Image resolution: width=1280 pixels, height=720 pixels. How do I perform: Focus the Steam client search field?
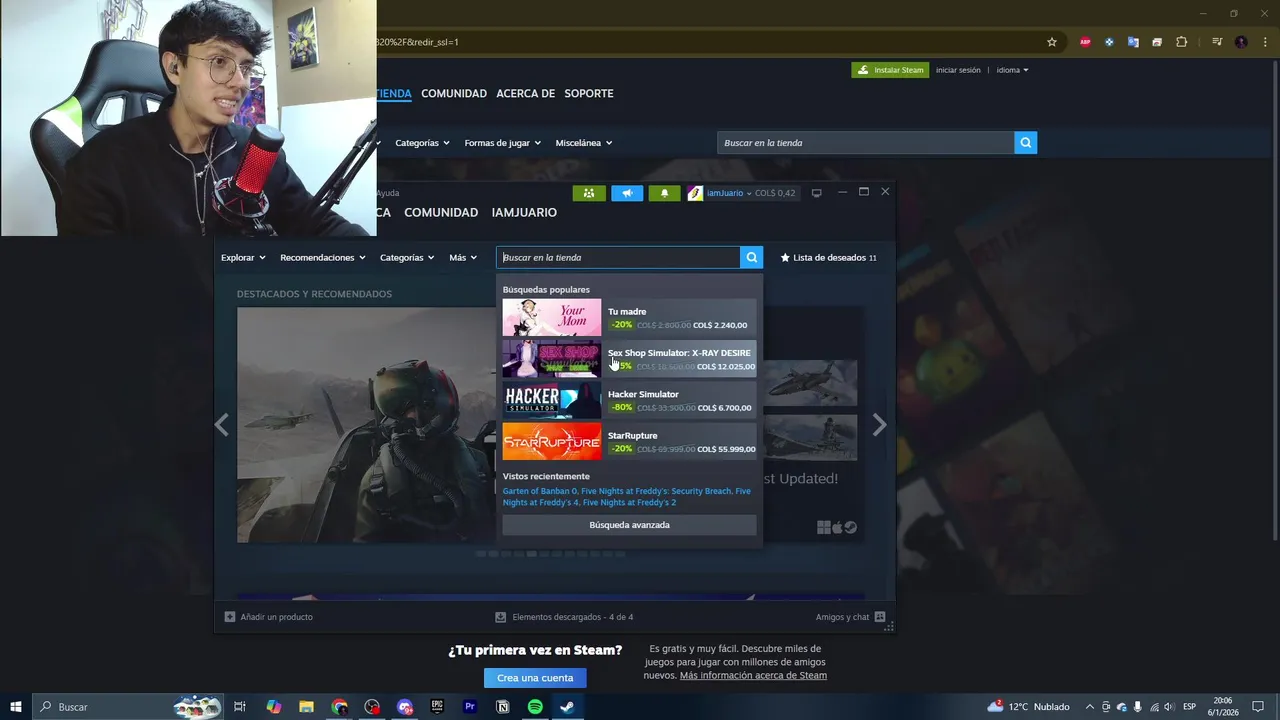point(618,257)
